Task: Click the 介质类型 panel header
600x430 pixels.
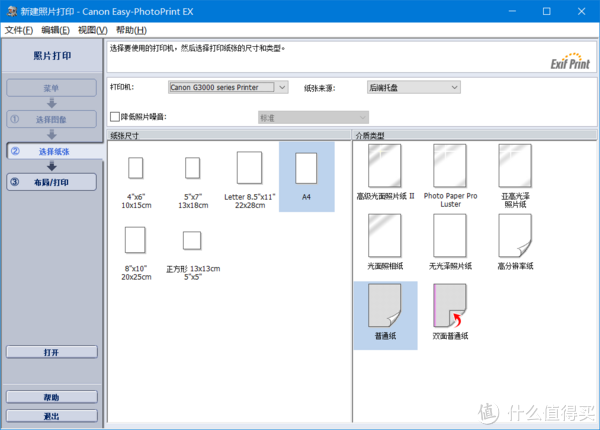Action: (474, 135)
